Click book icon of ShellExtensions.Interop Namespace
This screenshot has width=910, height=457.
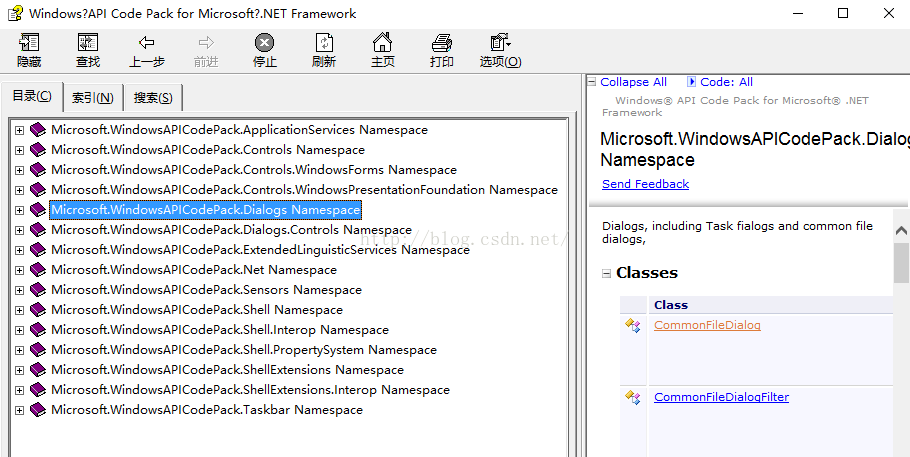pyautogui.click(x=38, y=390)
